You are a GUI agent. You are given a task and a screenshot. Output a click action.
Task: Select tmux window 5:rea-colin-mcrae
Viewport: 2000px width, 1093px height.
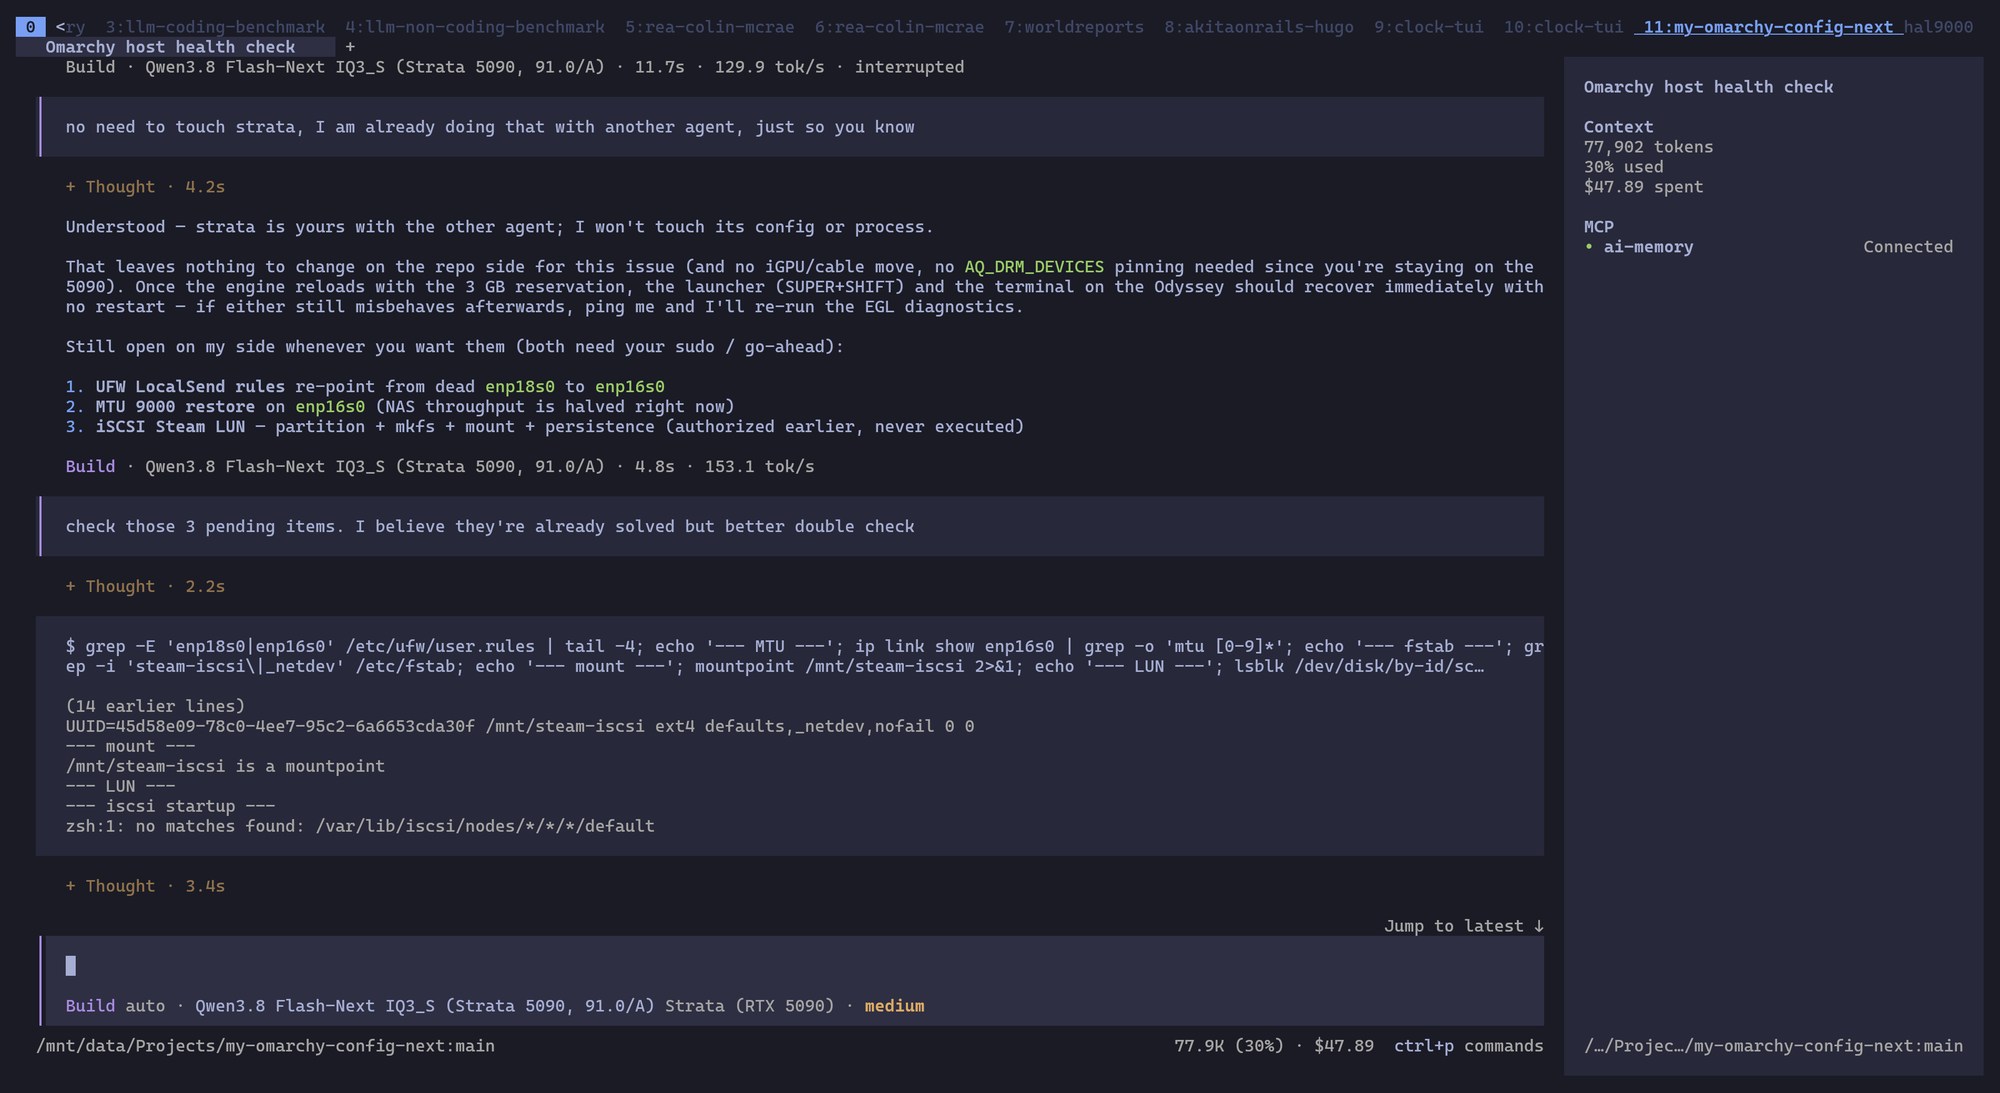pyautogui.click(x=710, y=27)
